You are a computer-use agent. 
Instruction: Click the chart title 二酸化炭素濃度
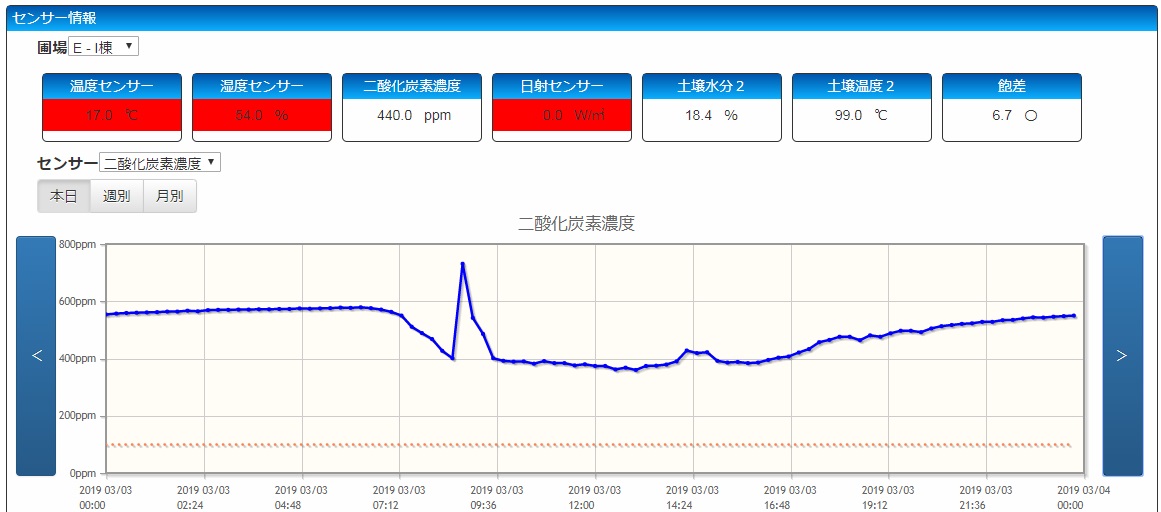click(576, 224)
